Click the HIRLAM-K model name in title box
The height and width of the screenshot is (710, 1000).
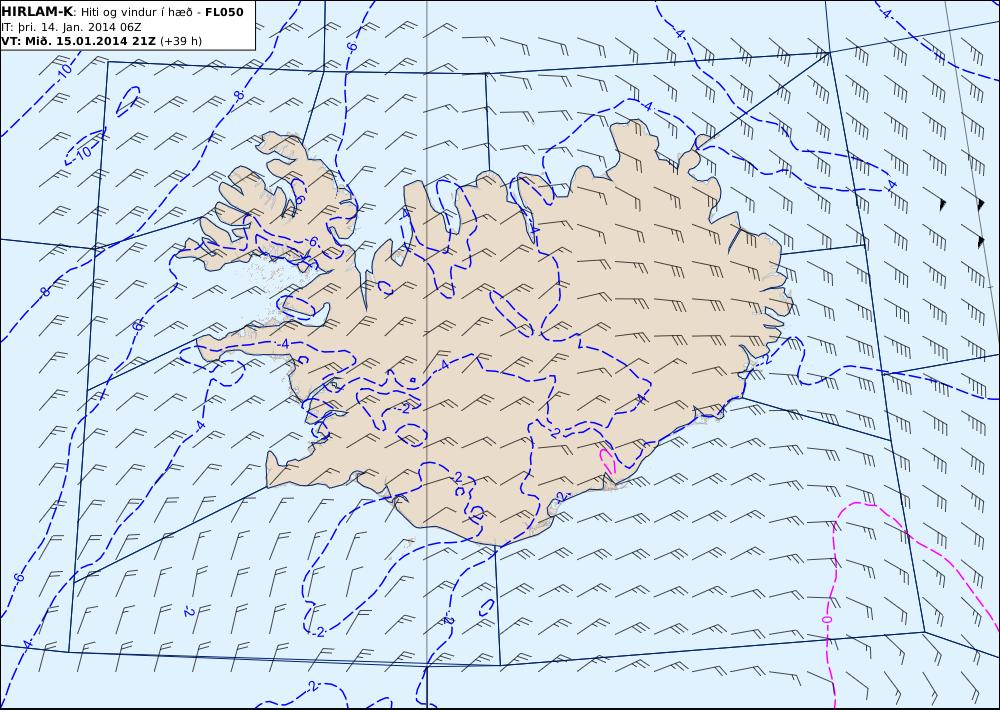pyautogui.click(x=38, y=12)
